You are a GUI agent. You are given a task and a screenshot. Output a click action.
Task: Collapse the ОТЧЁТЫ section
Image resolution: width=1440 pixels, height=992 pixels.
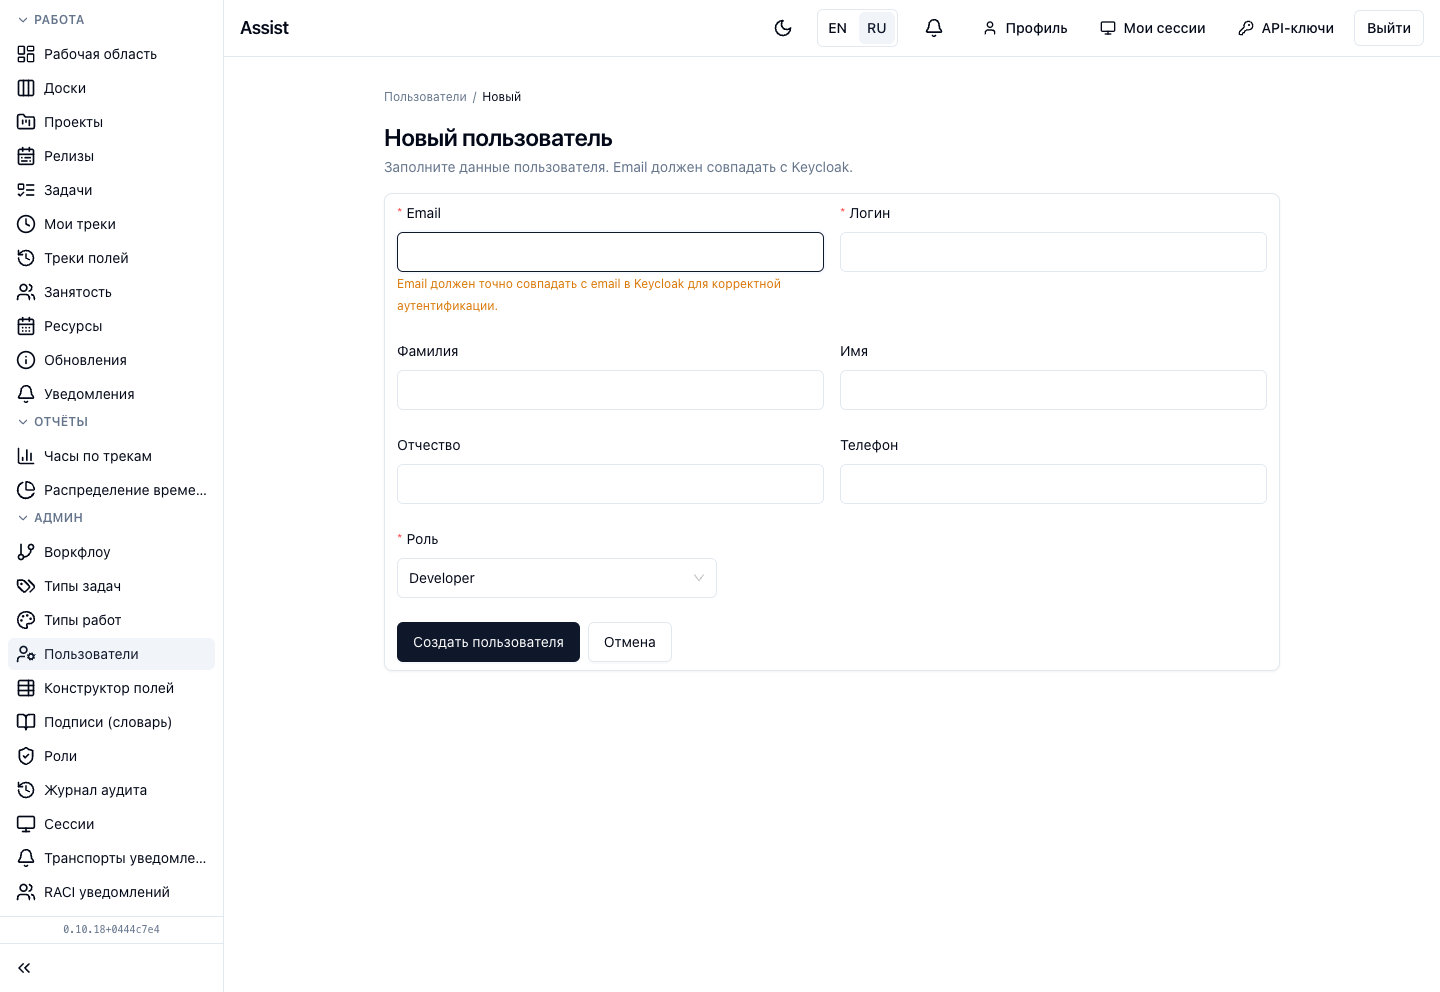point(53,422)
